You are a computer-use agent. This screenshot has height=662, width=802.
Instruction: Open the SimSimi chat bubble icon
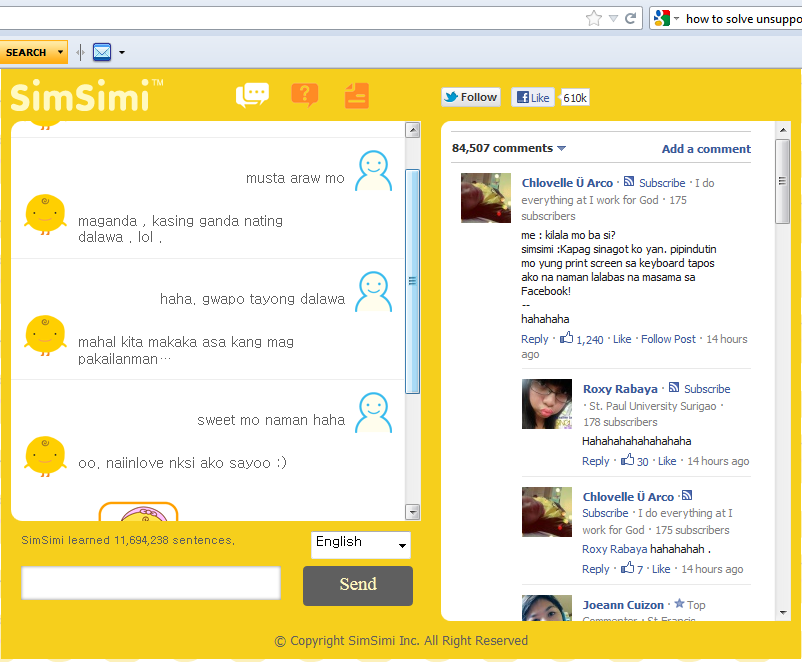pos(252,95)
